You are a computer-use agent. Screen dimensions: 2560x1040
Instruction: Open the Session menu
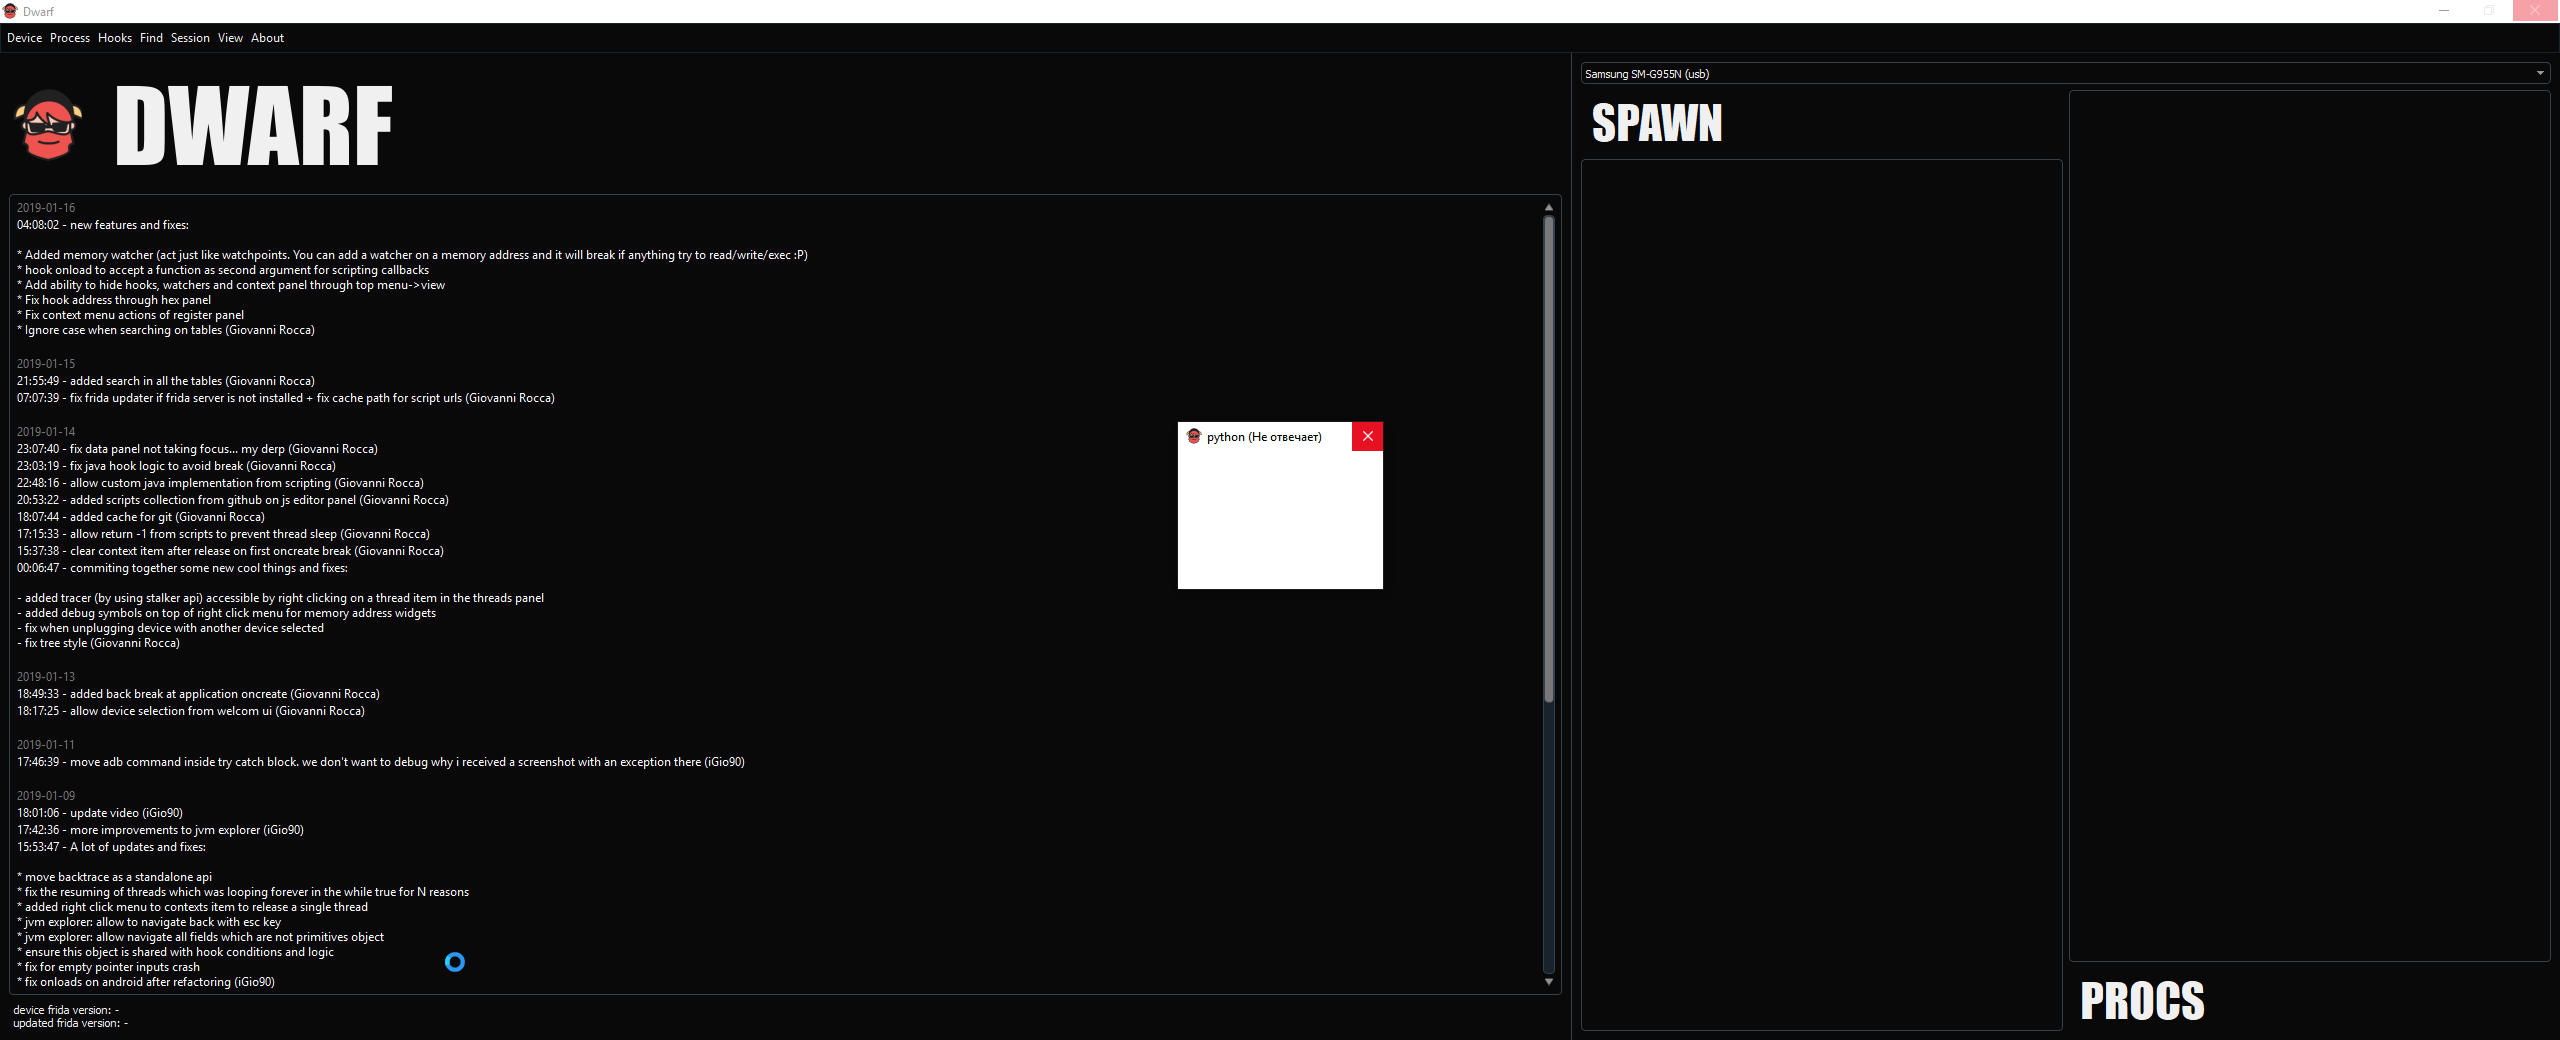(x=189, y=38)
